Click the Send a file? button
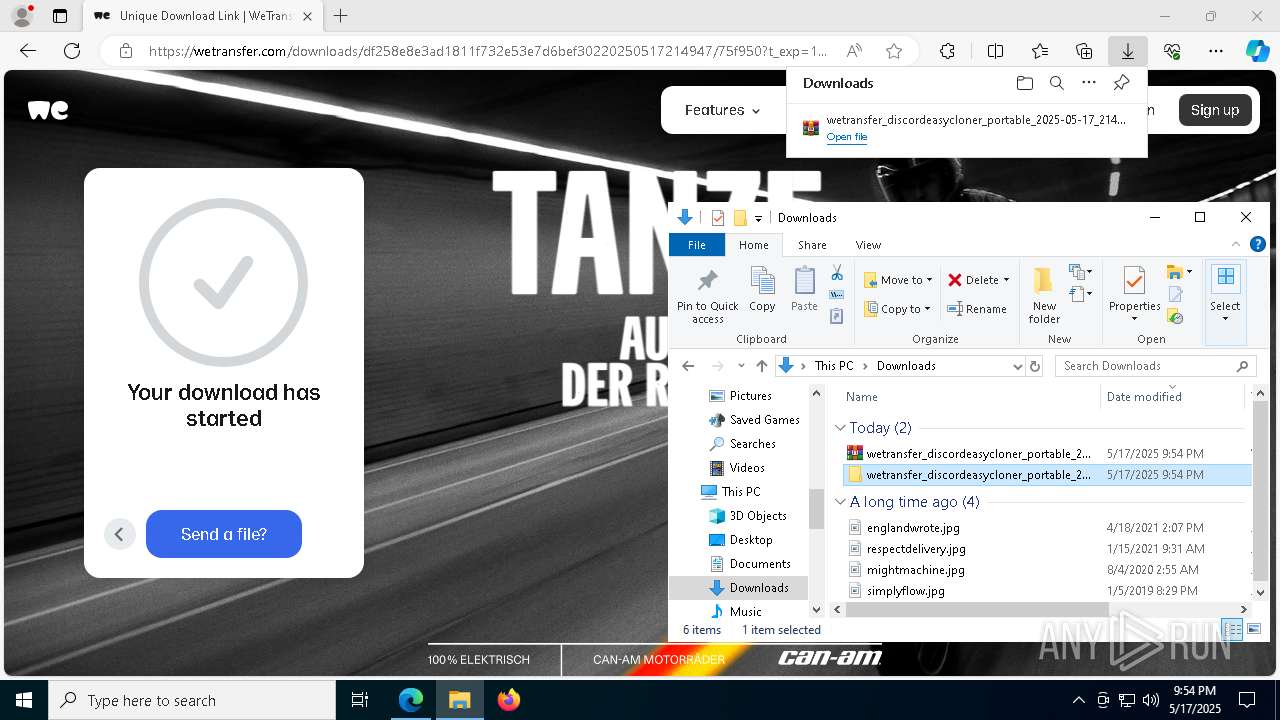Screen dimensions: 1280x720 (x=224, y=534)
